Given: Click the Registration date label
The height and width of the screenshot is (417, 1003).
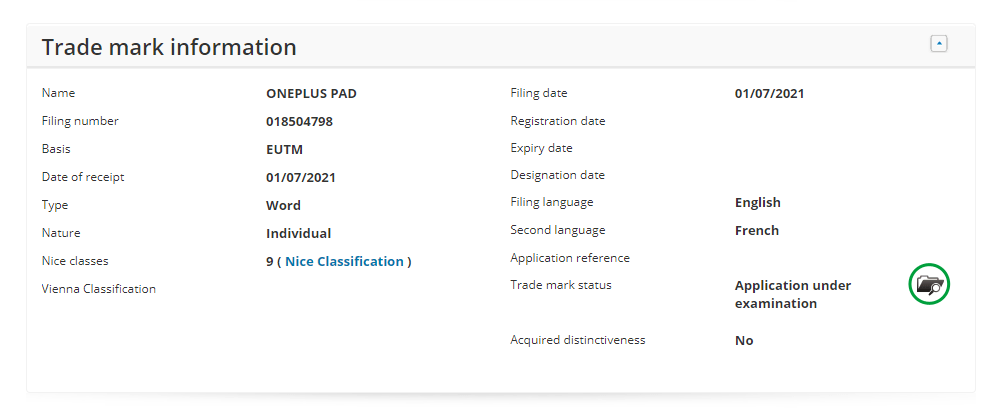Looking at the screenshot, I should (557, 121).
